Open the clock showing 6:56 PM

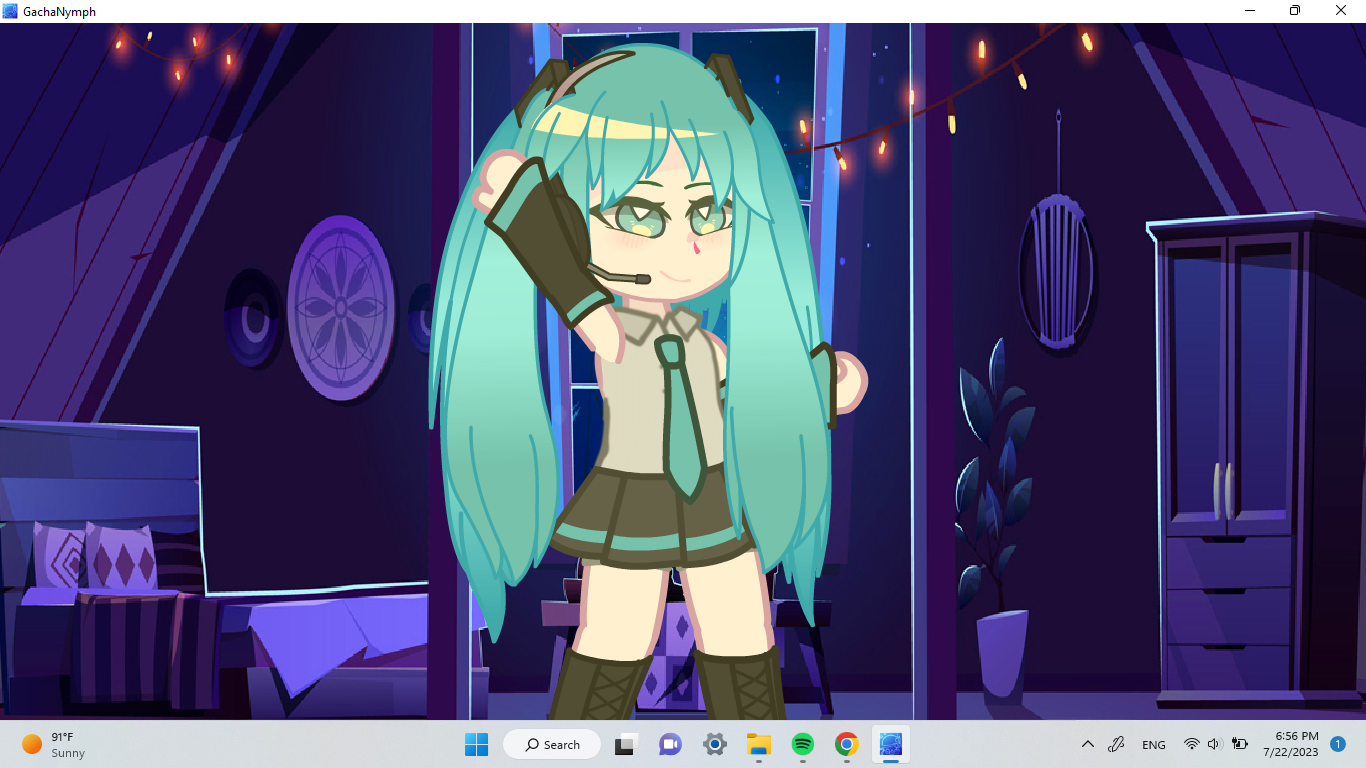click(1290, 744)
